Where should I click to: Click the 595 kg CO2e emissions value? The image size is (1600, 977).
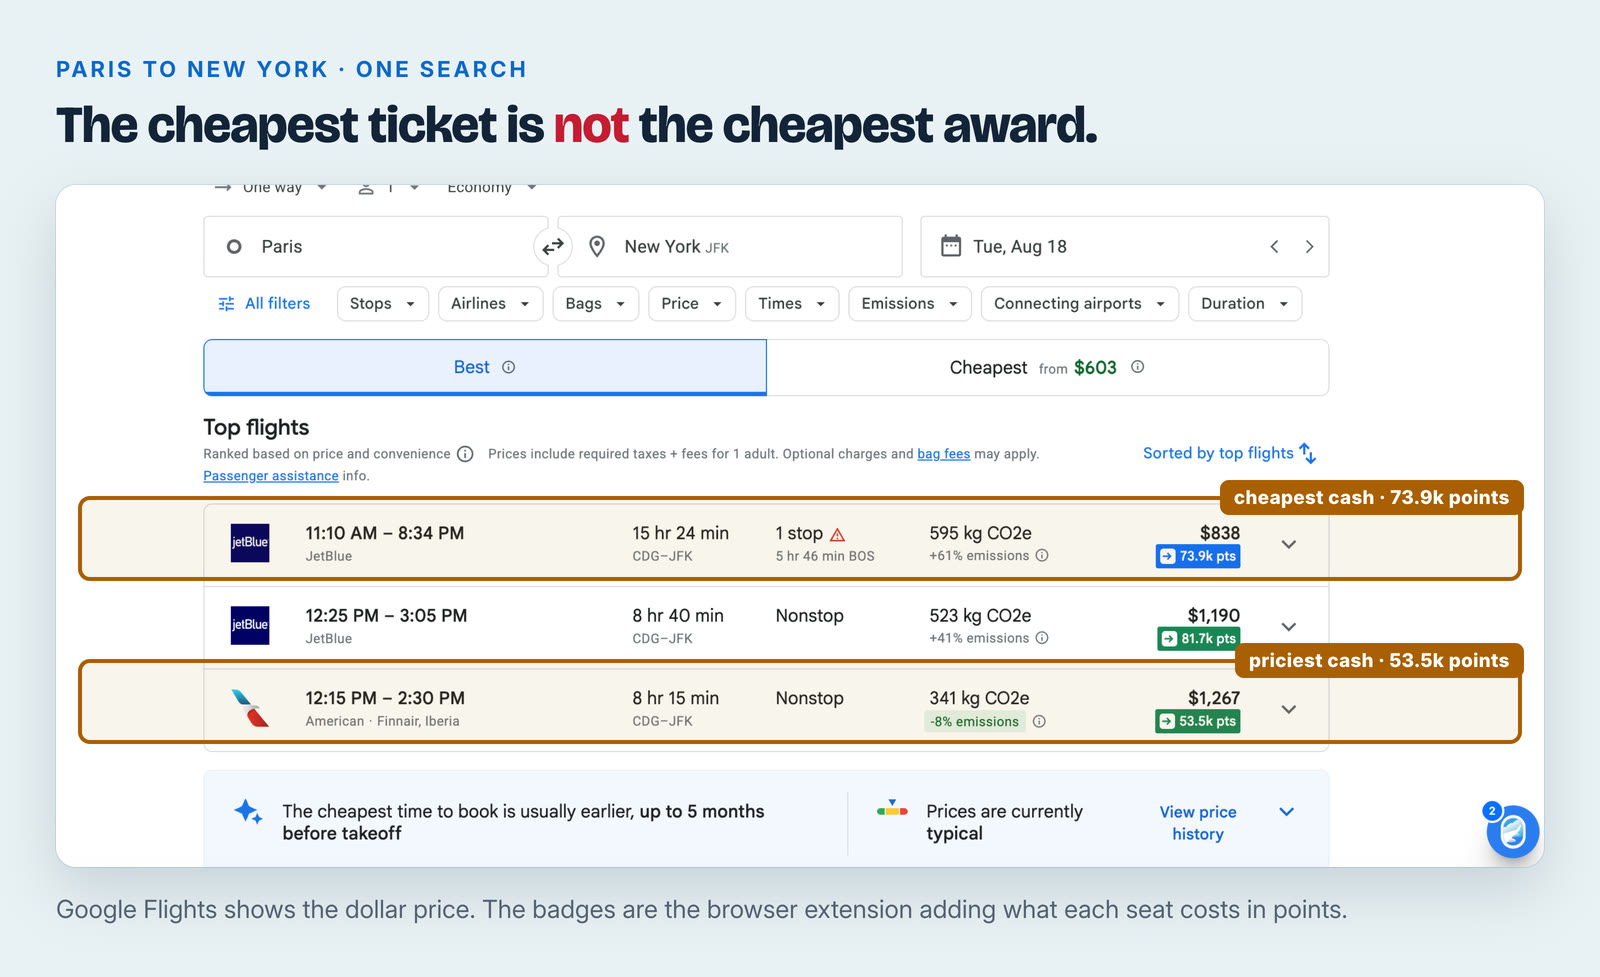point(980,533)
